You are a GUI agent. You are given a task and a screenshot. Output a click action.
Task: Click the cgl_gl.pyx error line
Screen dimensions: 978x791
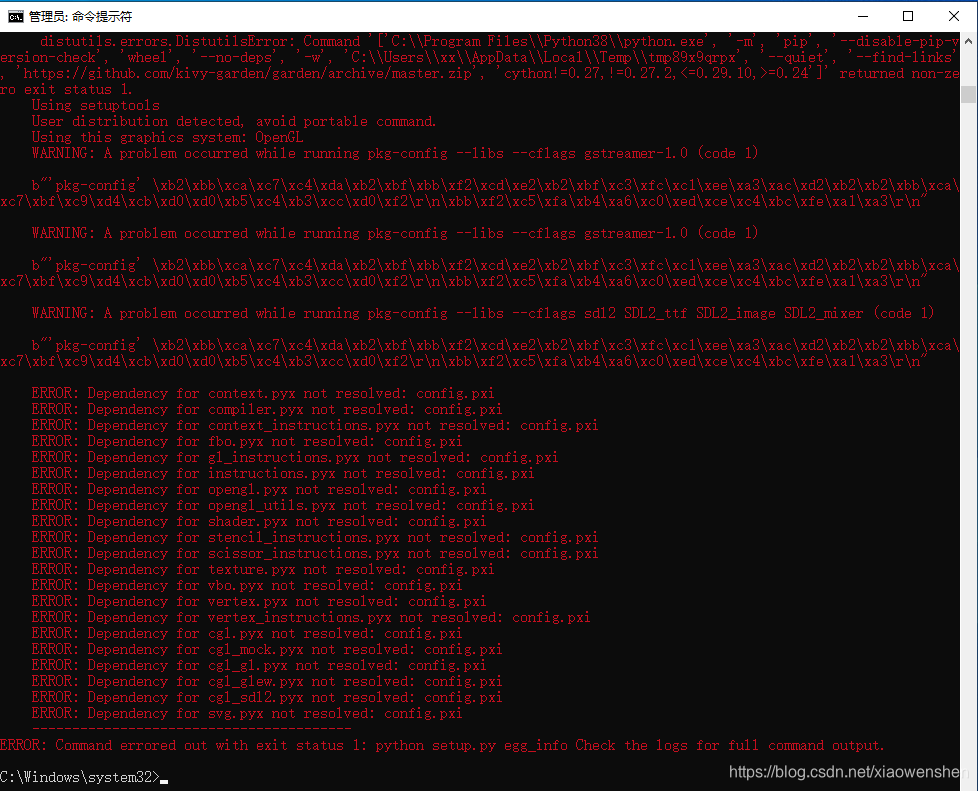259,666
